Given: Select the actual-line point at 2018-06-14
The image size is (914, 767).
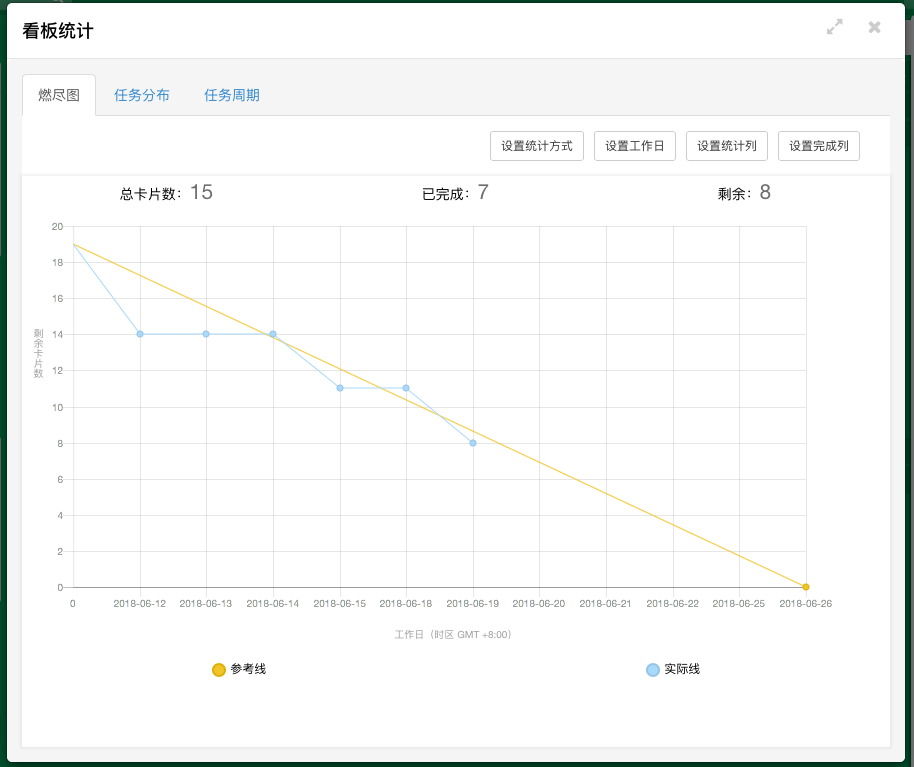Looking at the screenshot, I should coord(273,334).
